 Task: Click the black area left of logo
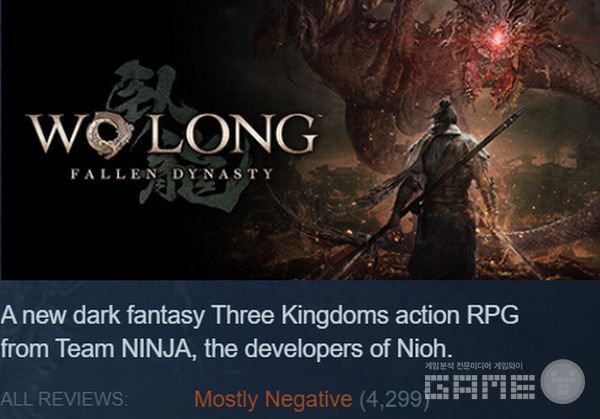13,134
